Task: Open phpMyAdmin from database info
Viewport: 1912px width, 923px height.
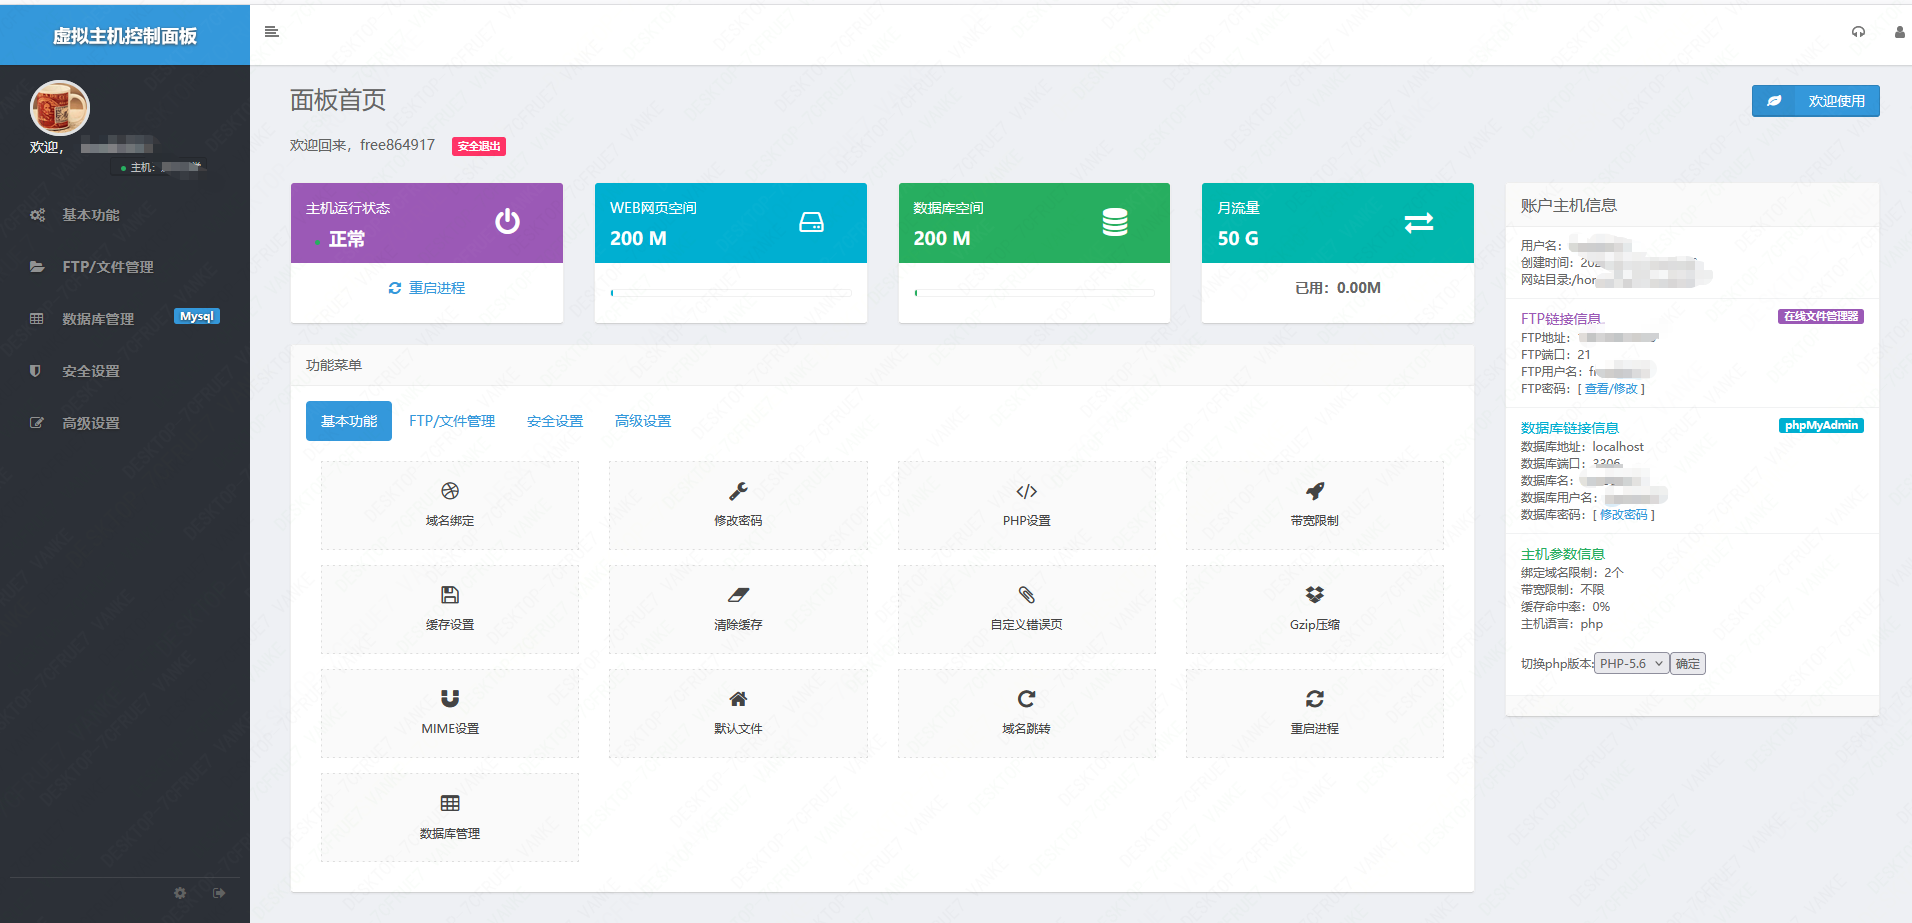Action: [1820, 426]
